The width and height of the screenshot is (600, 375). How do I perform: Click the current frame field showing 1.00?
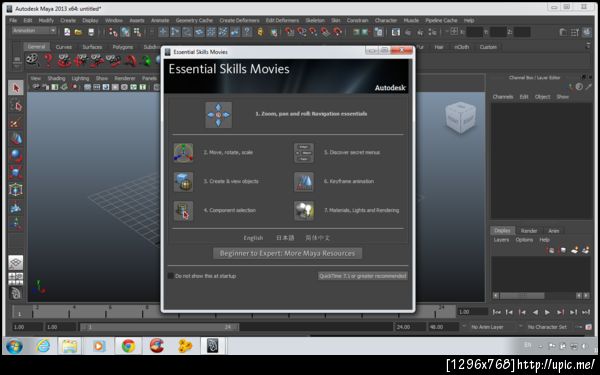click(x=473, y=312)
